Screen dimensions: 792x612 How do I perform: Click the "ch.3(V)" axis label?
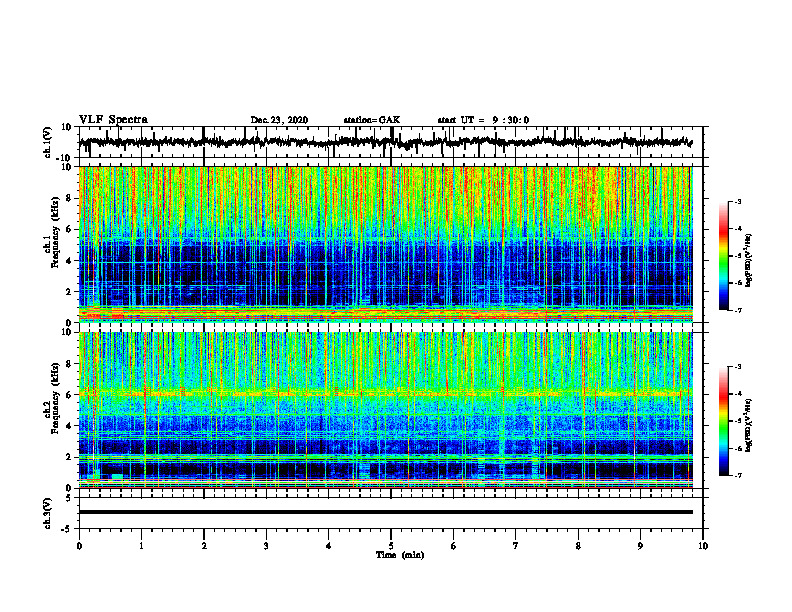48,513
